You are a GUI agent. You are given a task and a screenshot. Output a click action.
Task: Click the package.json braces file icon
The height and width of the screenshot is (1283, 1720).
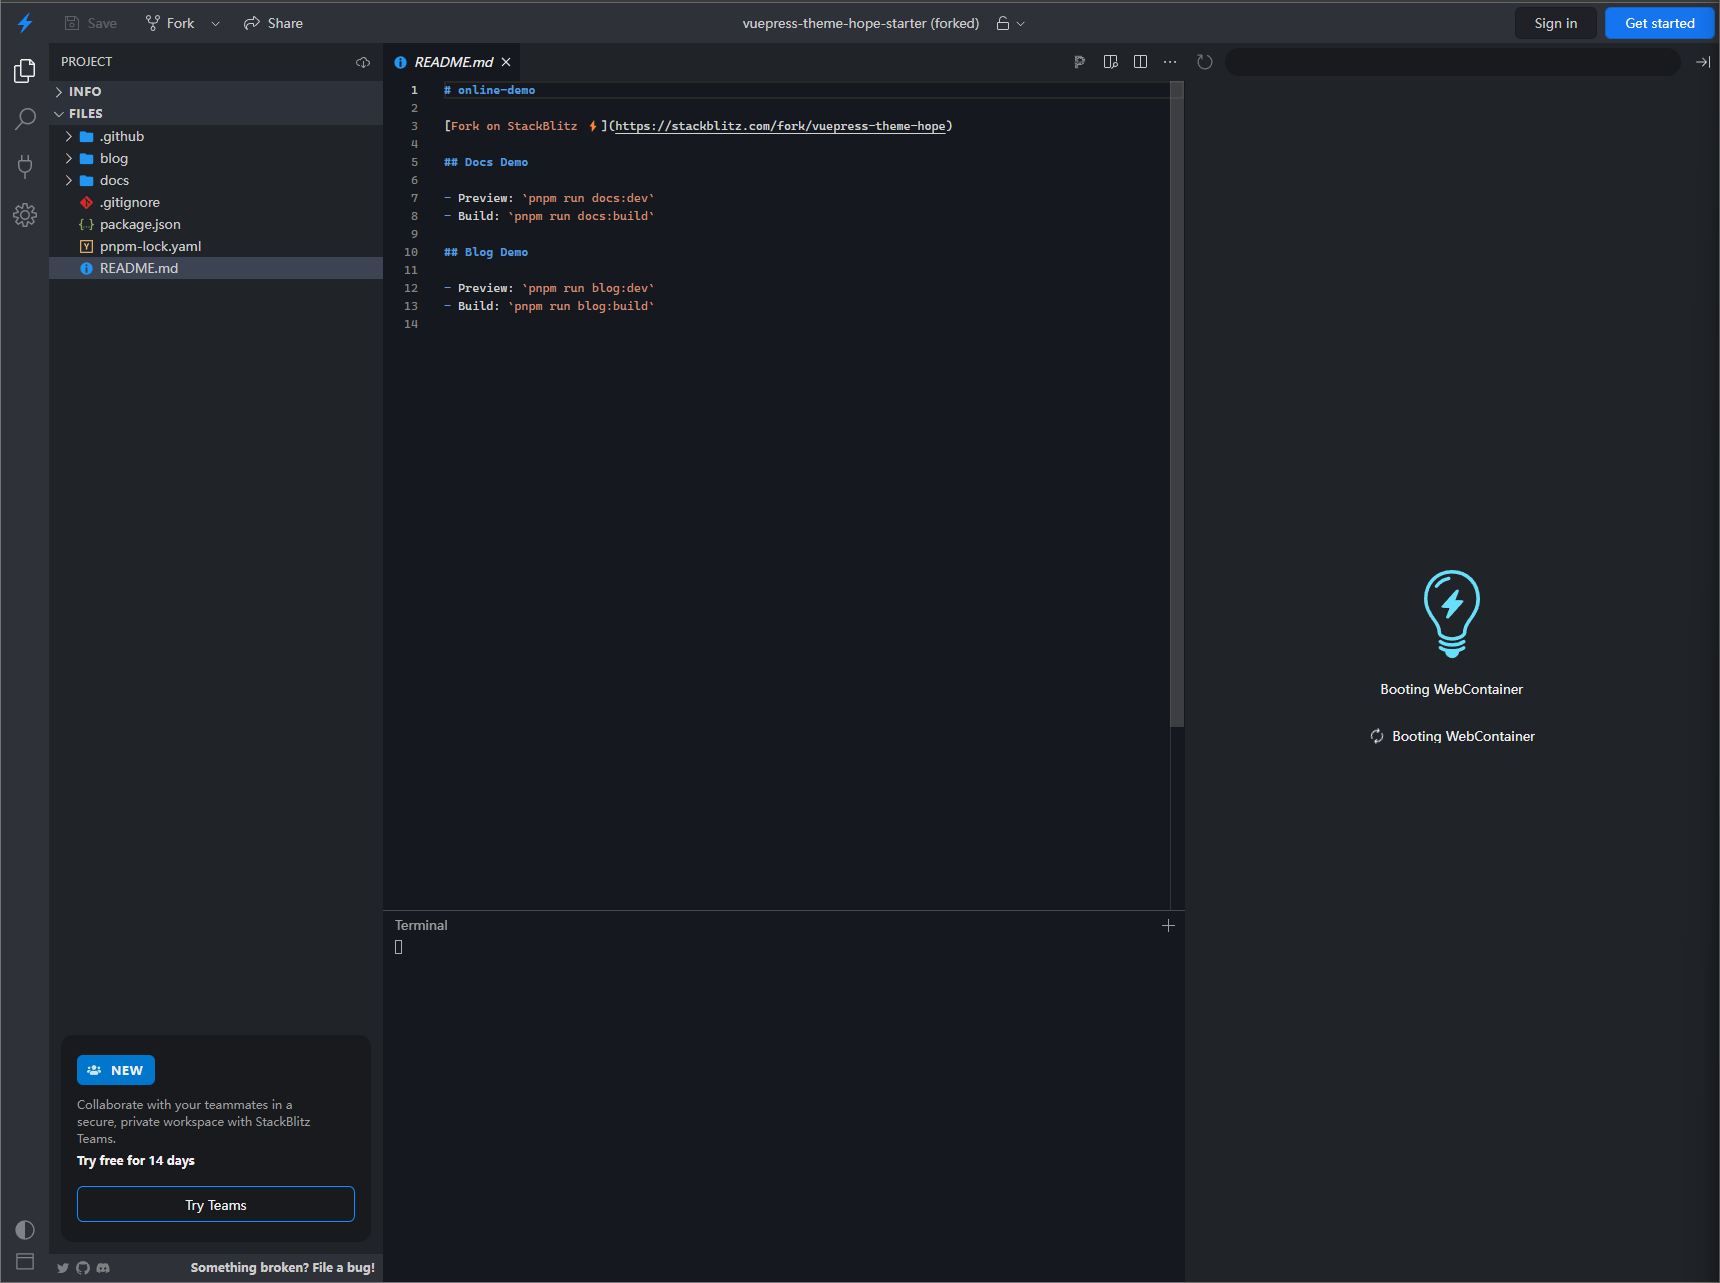pyautogui.click(x=87, y=225)
